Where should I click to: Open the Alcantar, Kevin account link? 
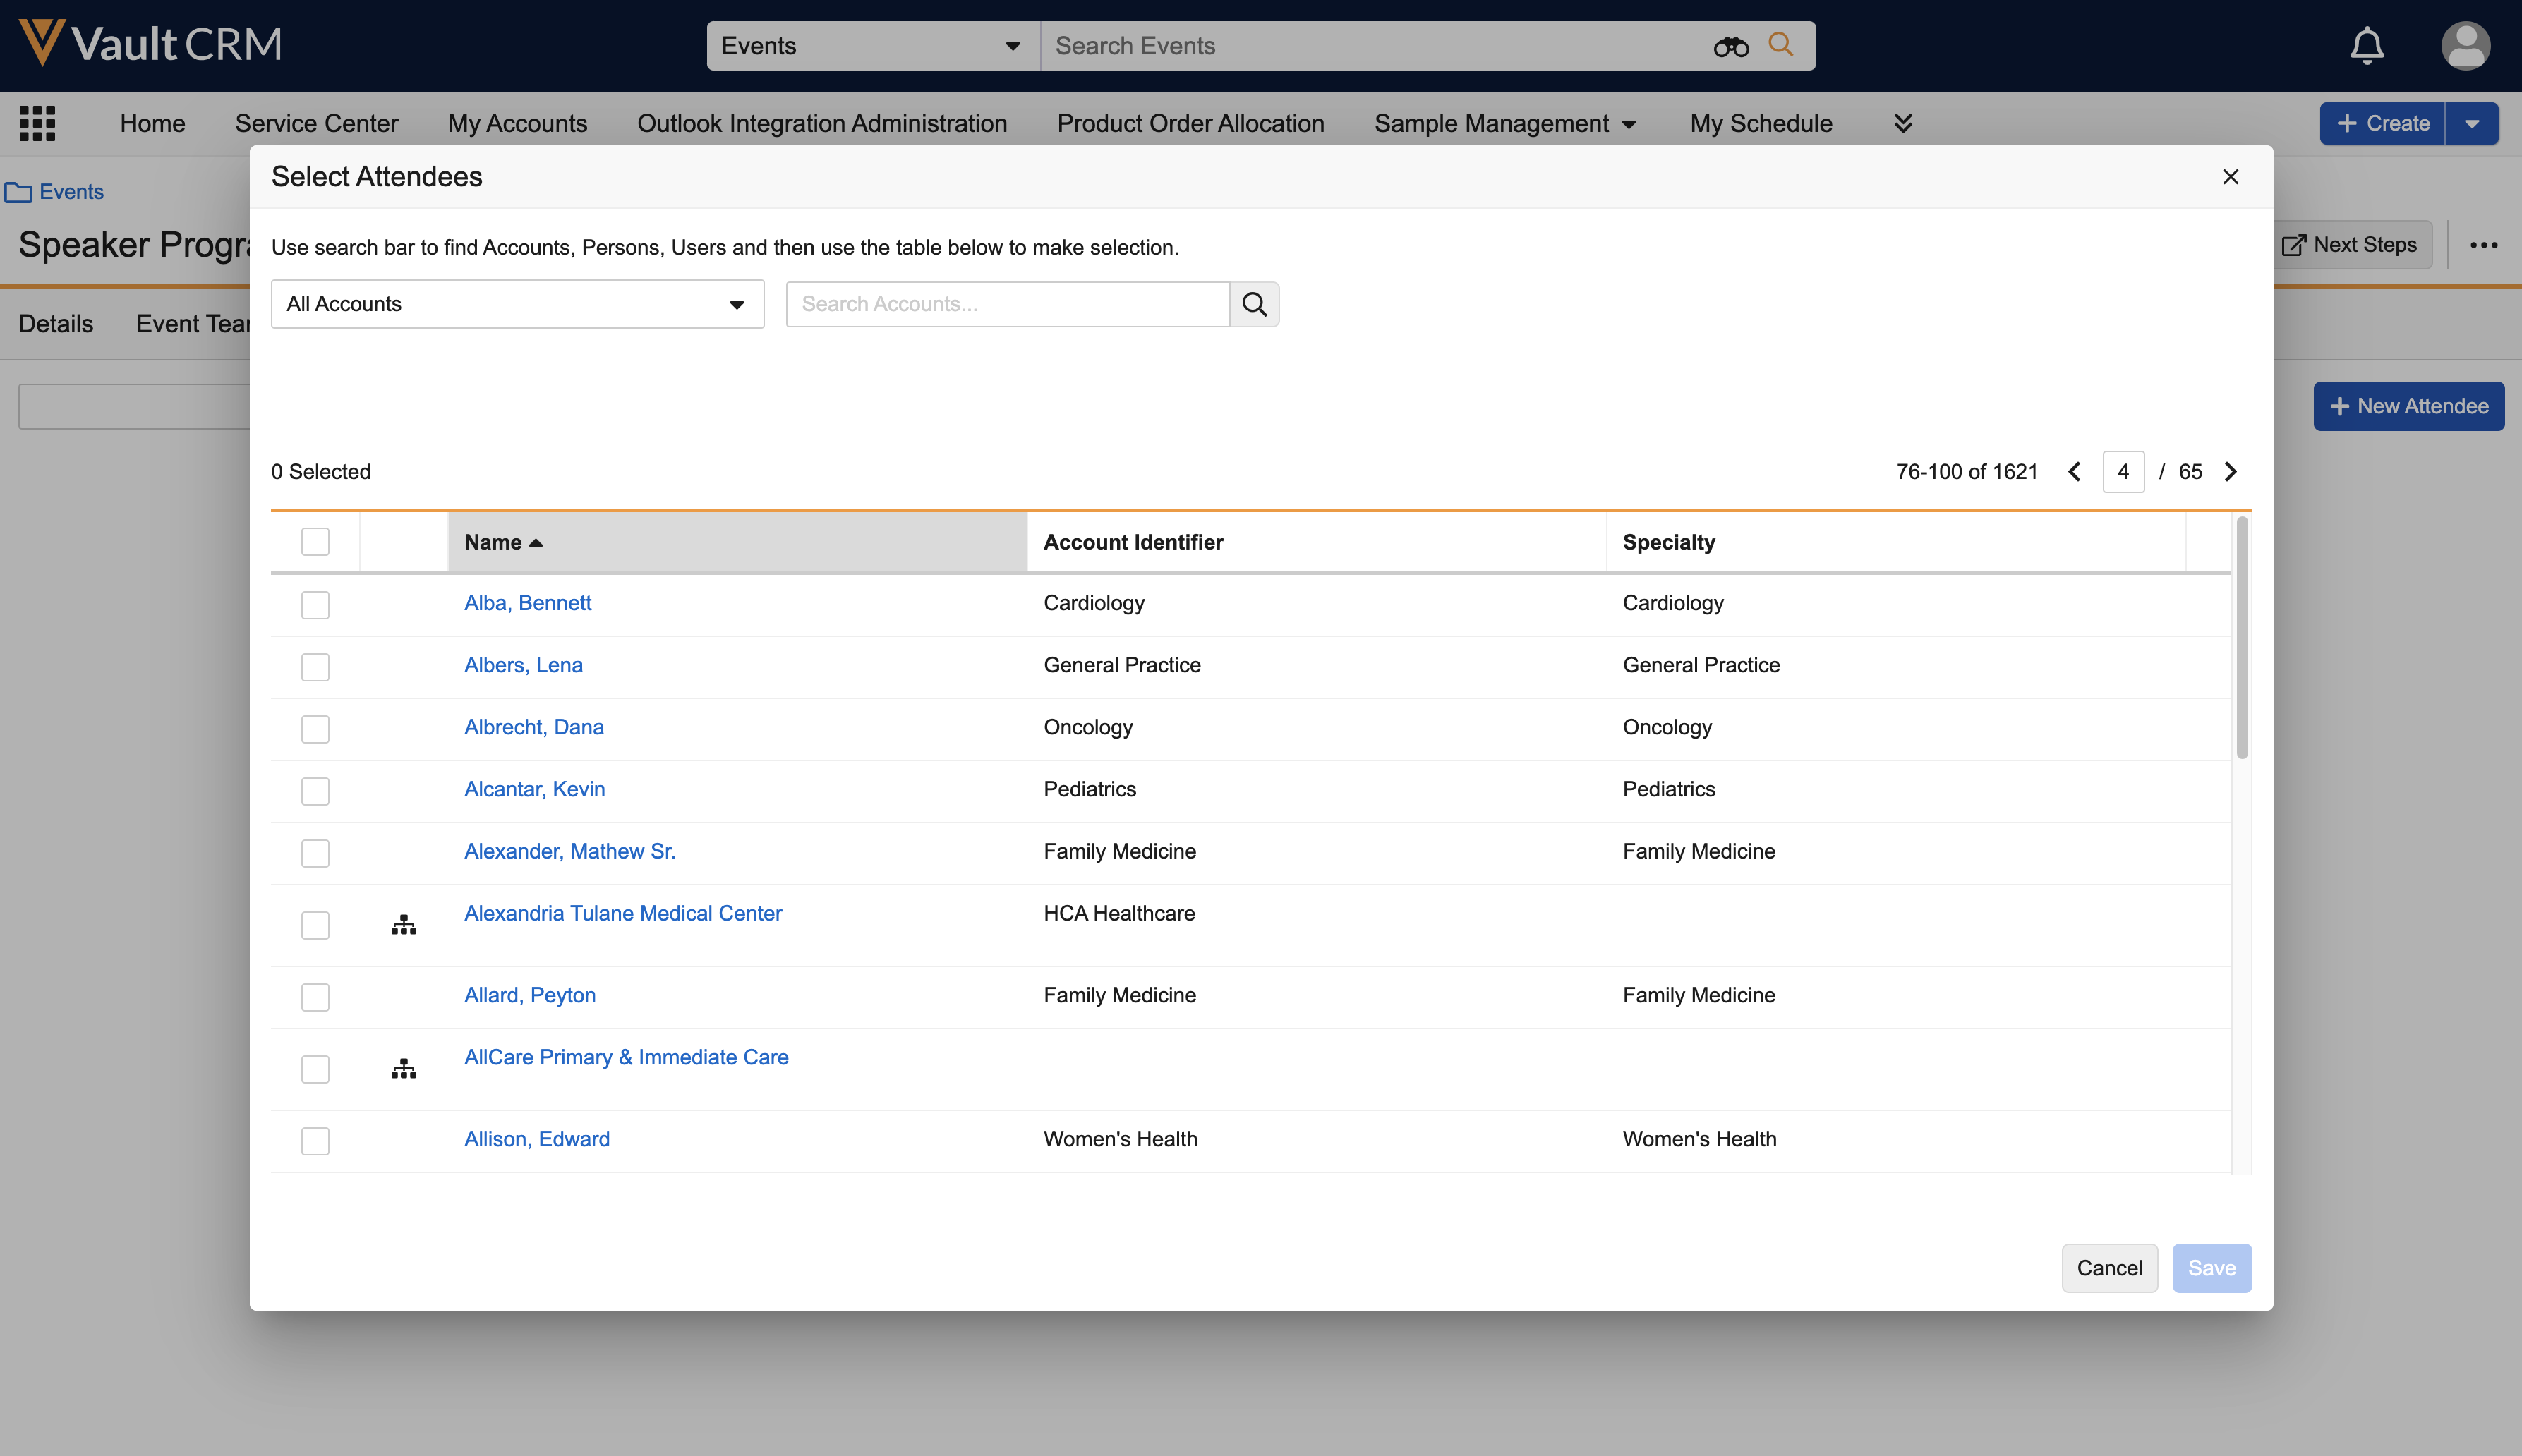click(x=534, y=789)
